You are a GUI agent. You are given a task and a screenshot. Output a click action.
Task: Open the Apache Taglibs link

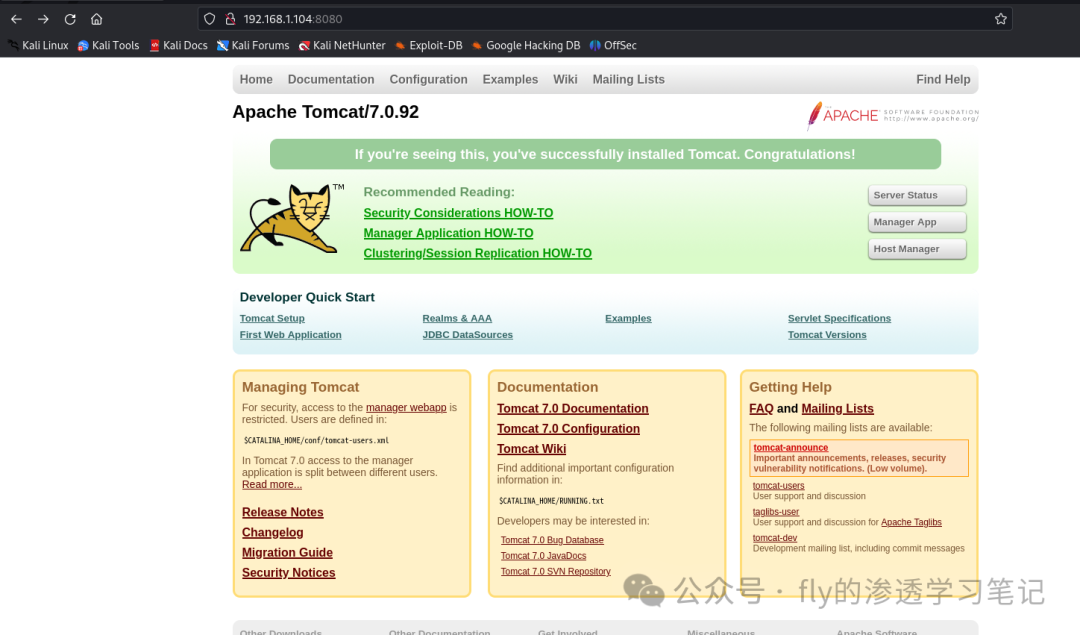[x=911, y=522]
